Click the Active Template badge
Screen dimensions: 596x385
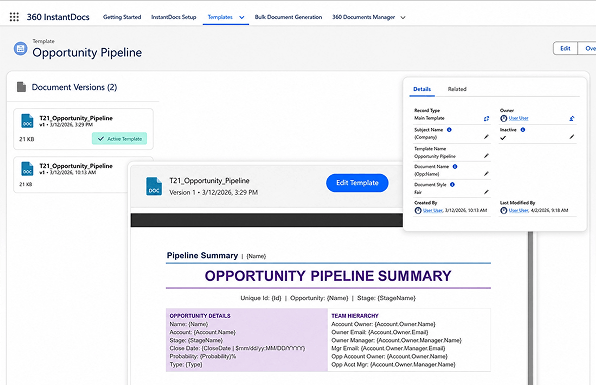click(x=119, y=139)
